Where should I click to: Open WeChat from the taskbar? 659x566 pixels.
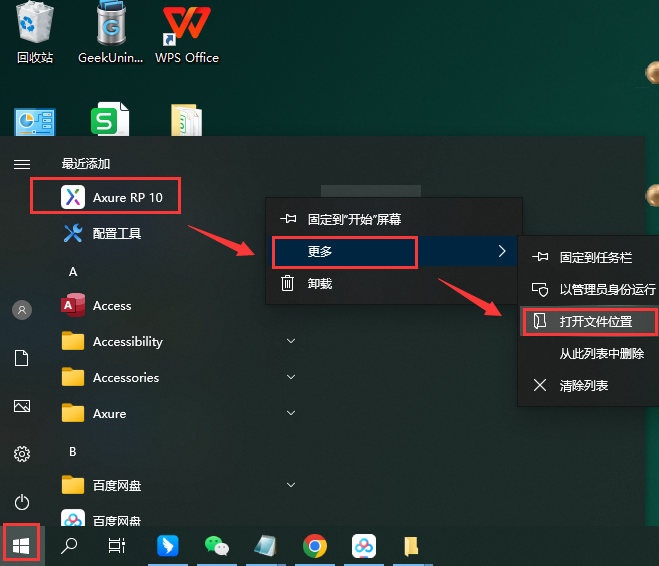tap(216, 546)
